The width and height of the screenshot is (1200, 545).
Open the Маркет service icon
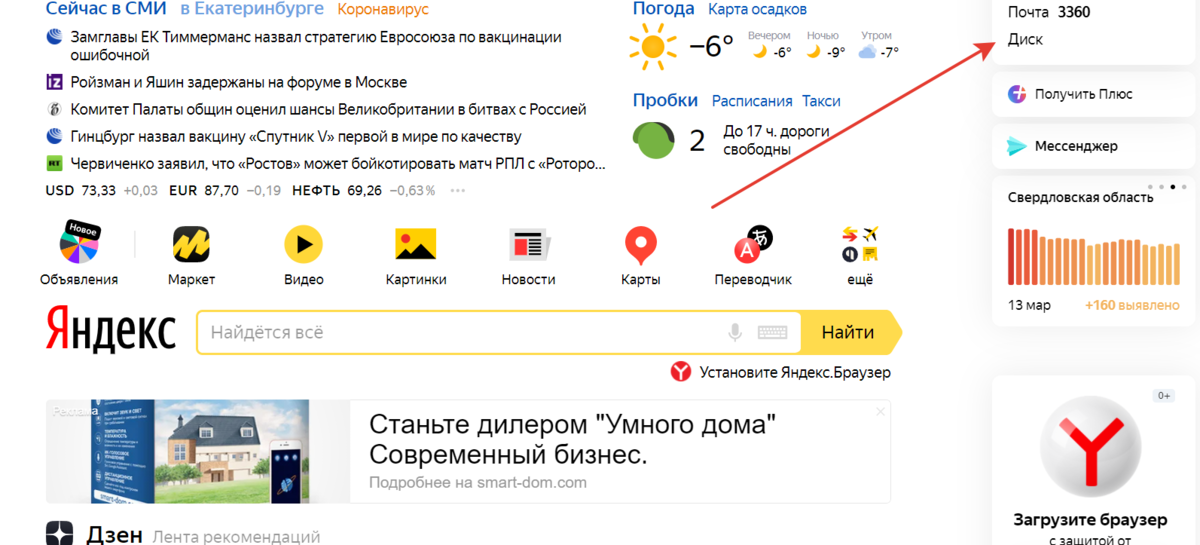[x=191, y=243]
